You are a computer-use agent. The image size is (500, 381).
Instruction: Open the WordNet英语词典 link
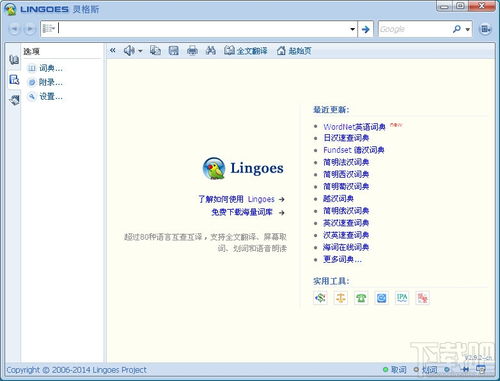point(354,127)
